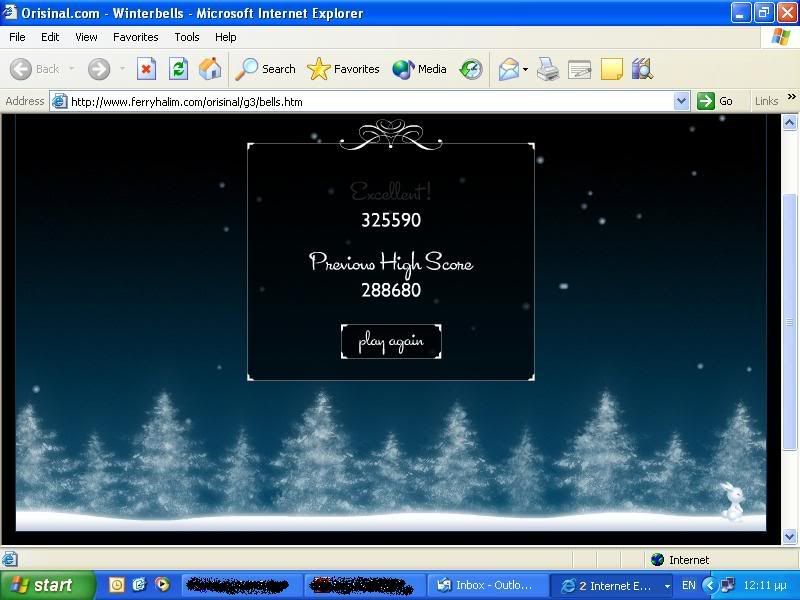Go to the Home page

pyautogui.click(x=210, y=69)
